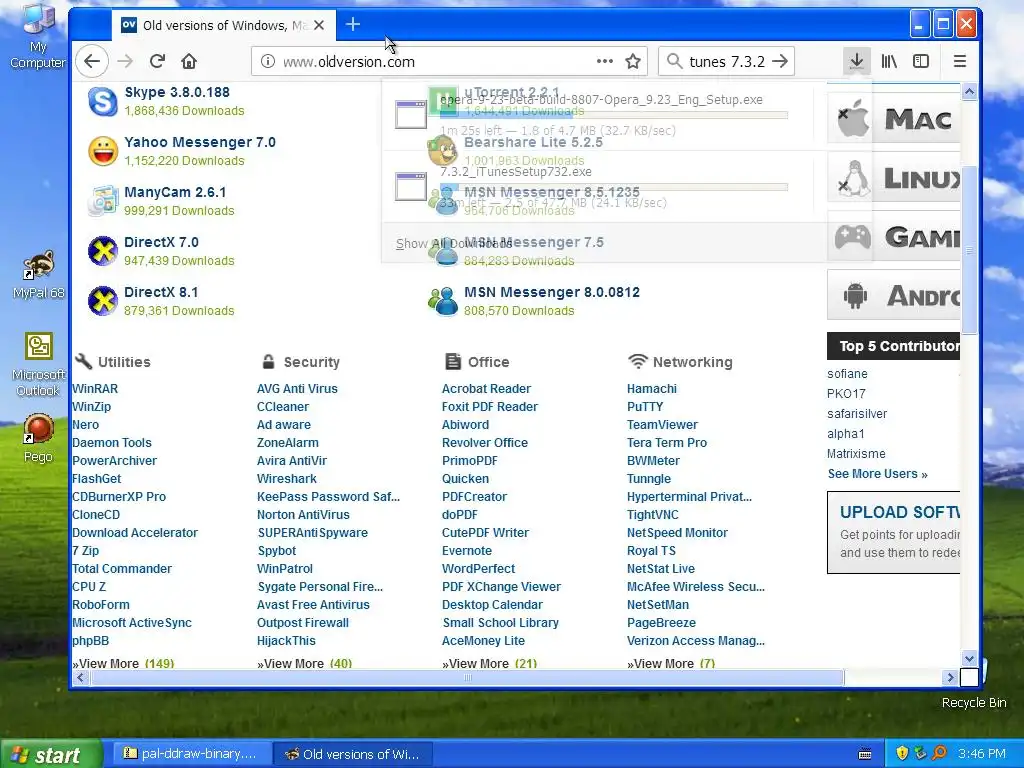1024x768 pixels.
Task: View site information icon in address bar
Action: point(267,61)
